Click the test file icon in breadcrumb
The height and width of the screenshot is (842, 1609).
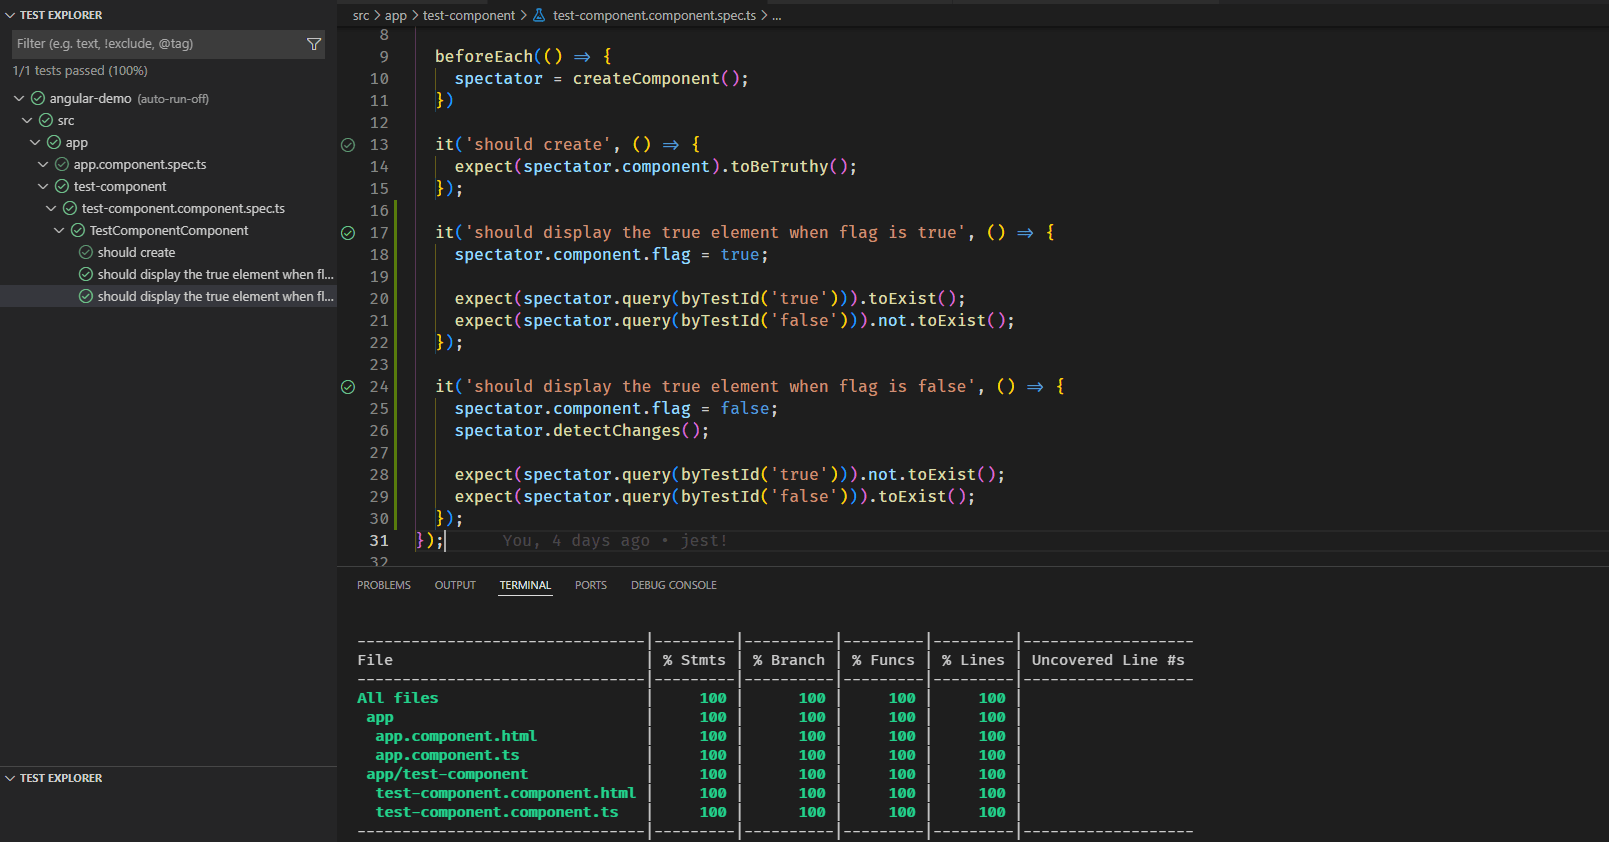click(539, 15)
